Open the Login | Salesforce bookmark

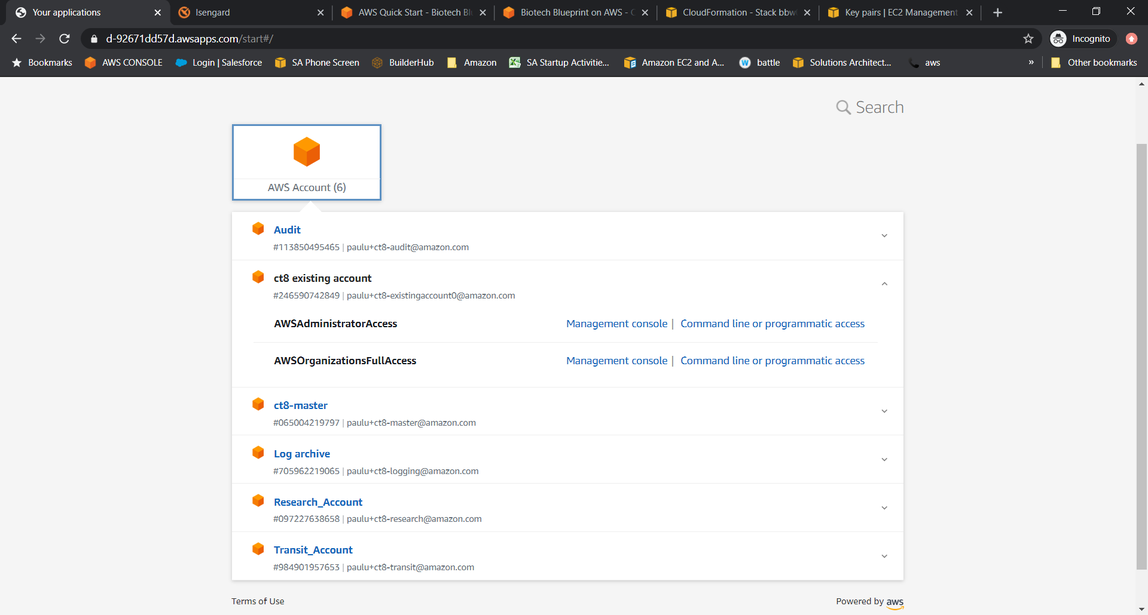[219, 63]
